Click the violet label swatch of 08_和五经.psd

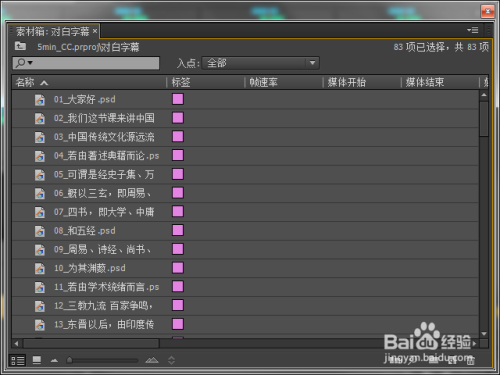point(178,230)
